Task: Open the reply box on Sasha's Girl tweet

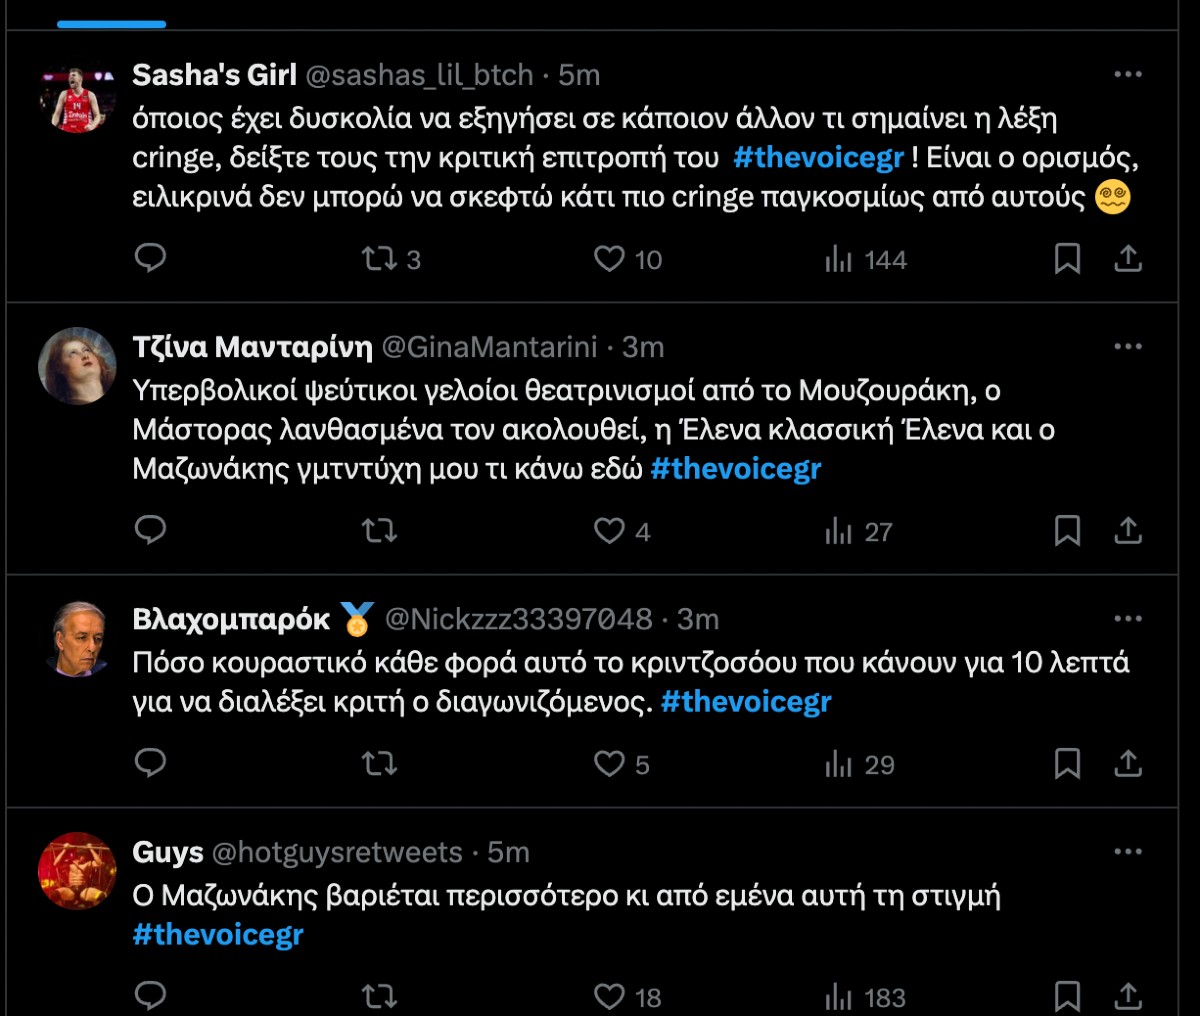Action: tap(150, 259)
